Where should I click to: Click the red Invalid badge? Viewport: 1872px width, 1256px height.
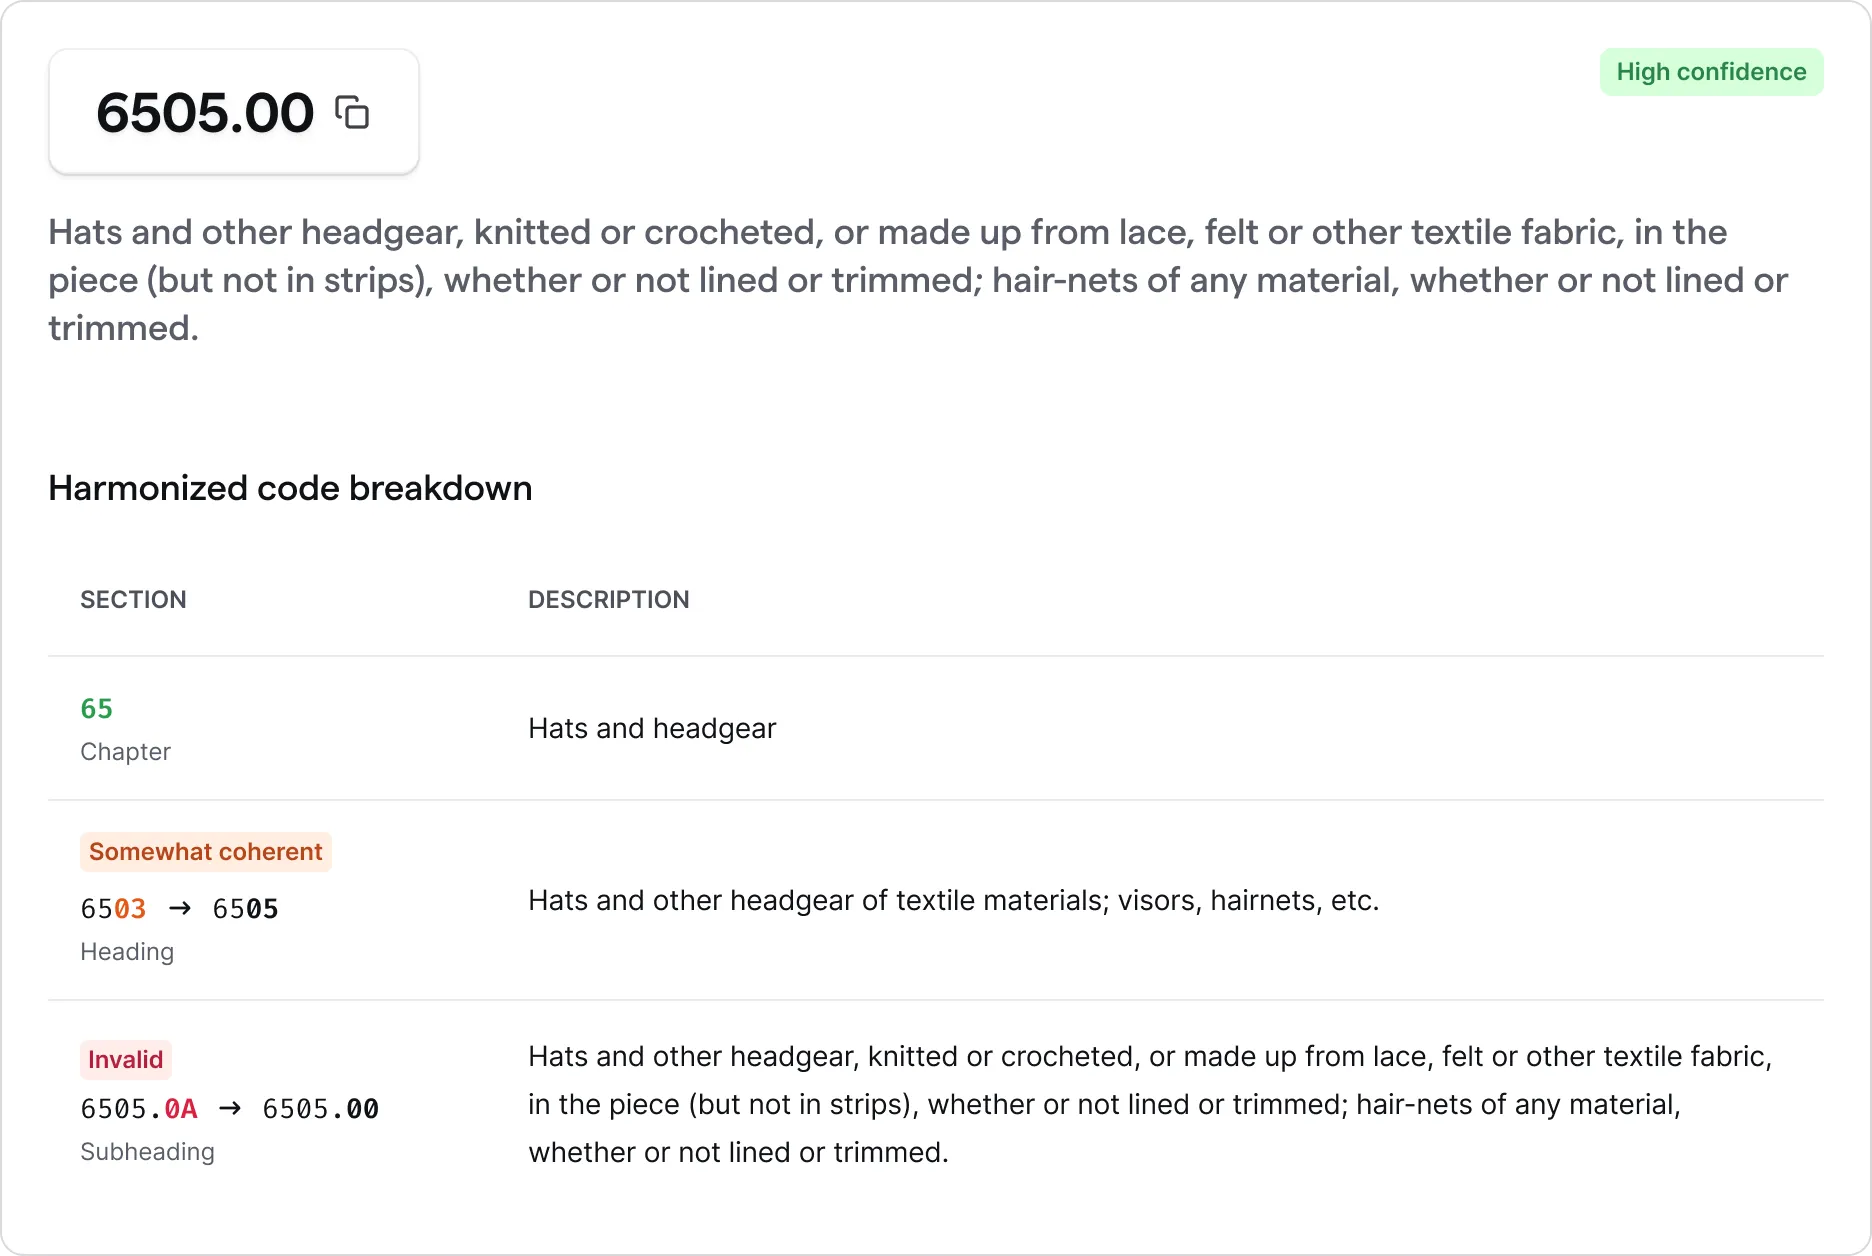point(125,1060)
